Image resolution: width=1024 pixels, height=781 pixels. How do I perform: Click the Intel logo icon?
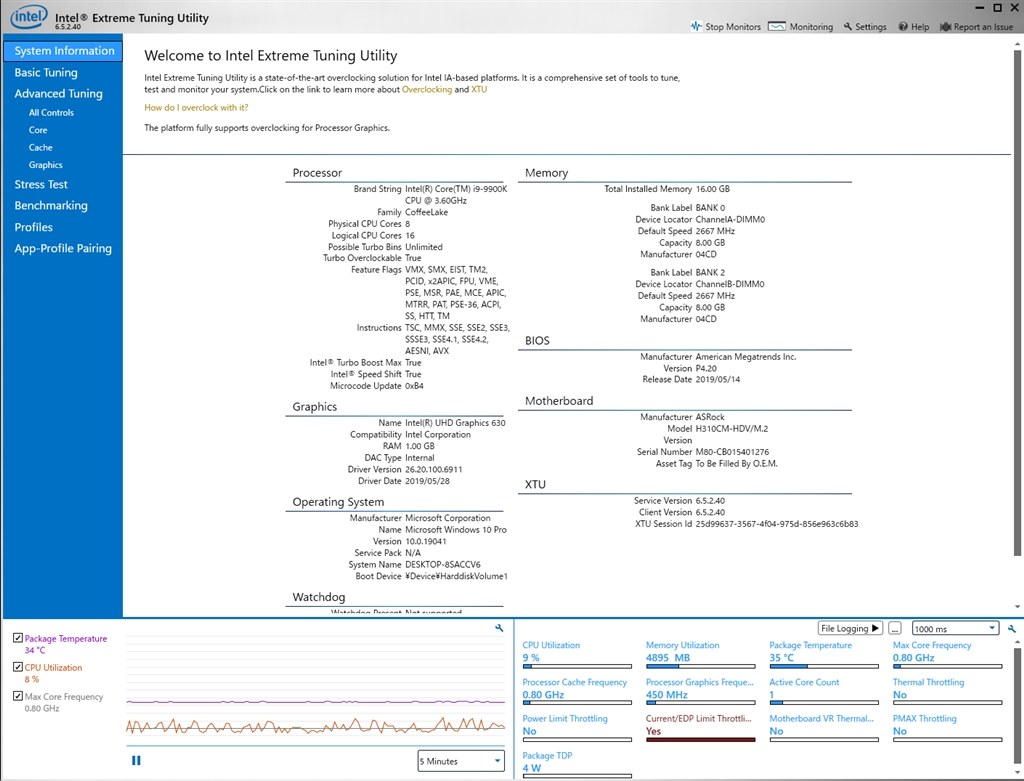coord(29,17)
